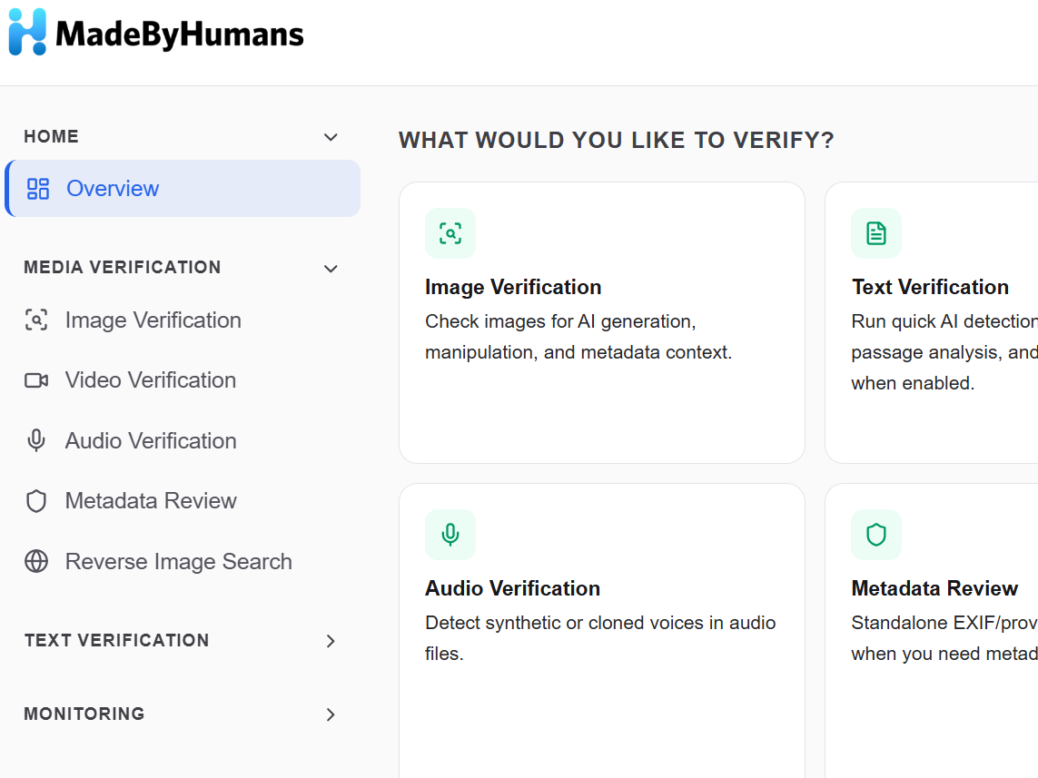Click the Image Verification scan icon in sidebar

pyautogui.click(x=36, y=320)
